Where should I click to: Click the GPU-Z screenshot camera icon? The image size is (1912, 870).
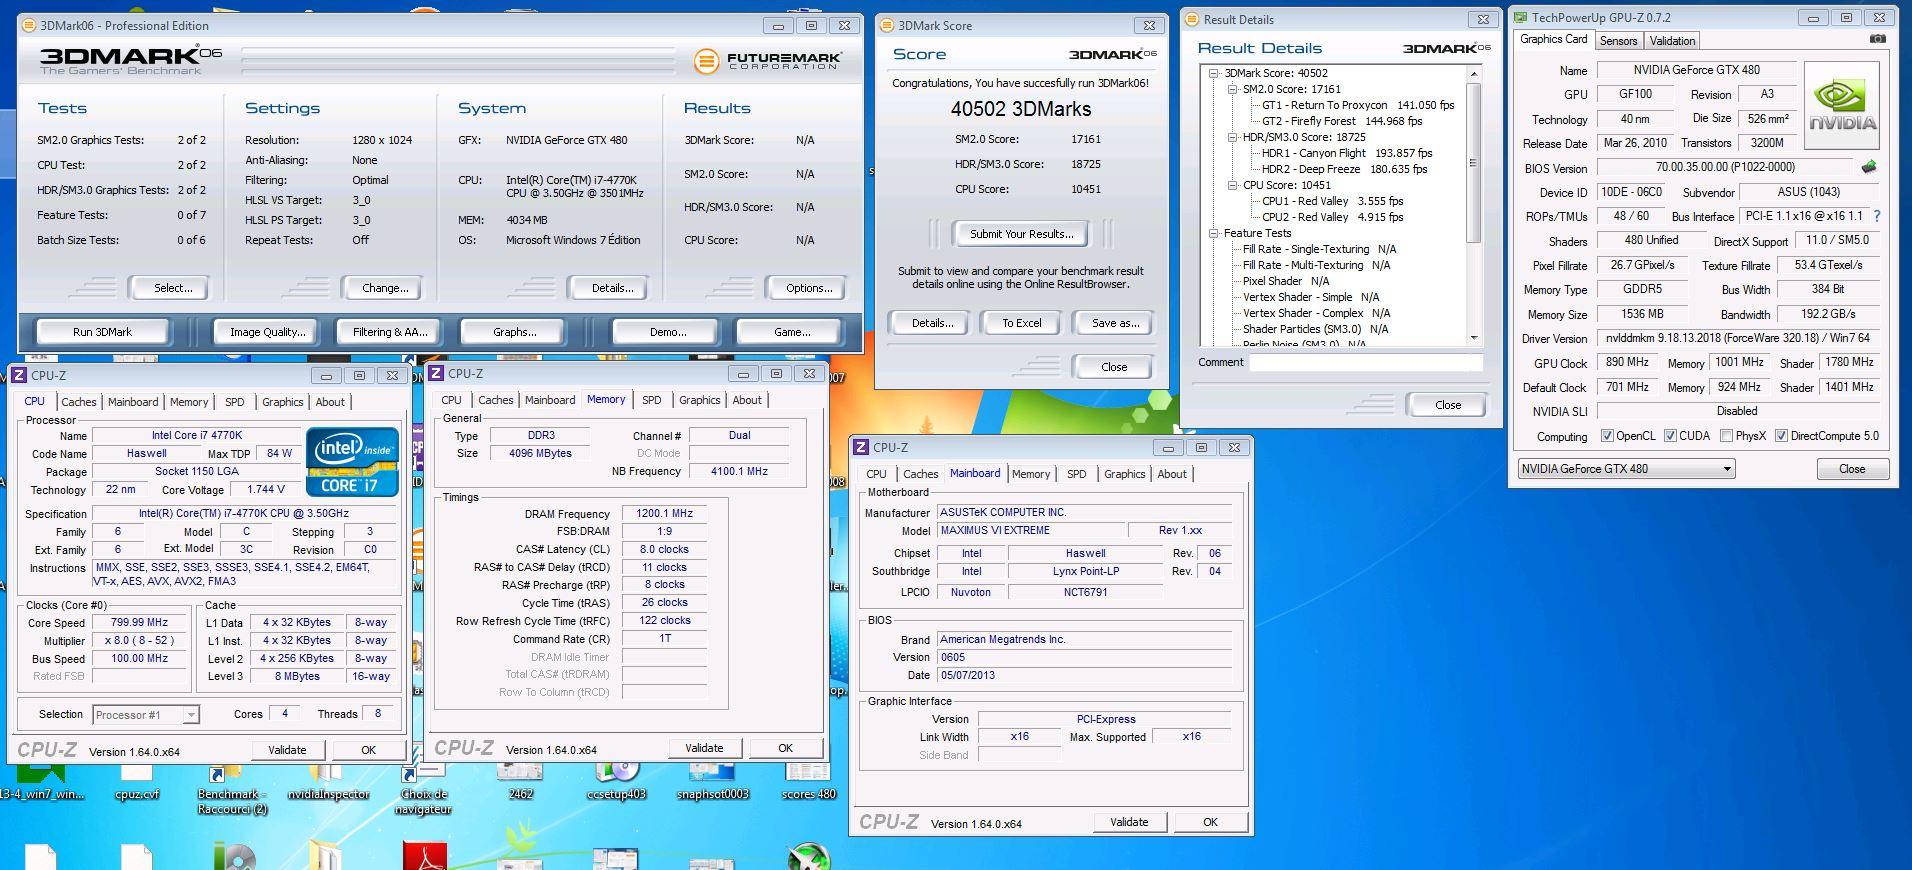(x=1878, y=39)
